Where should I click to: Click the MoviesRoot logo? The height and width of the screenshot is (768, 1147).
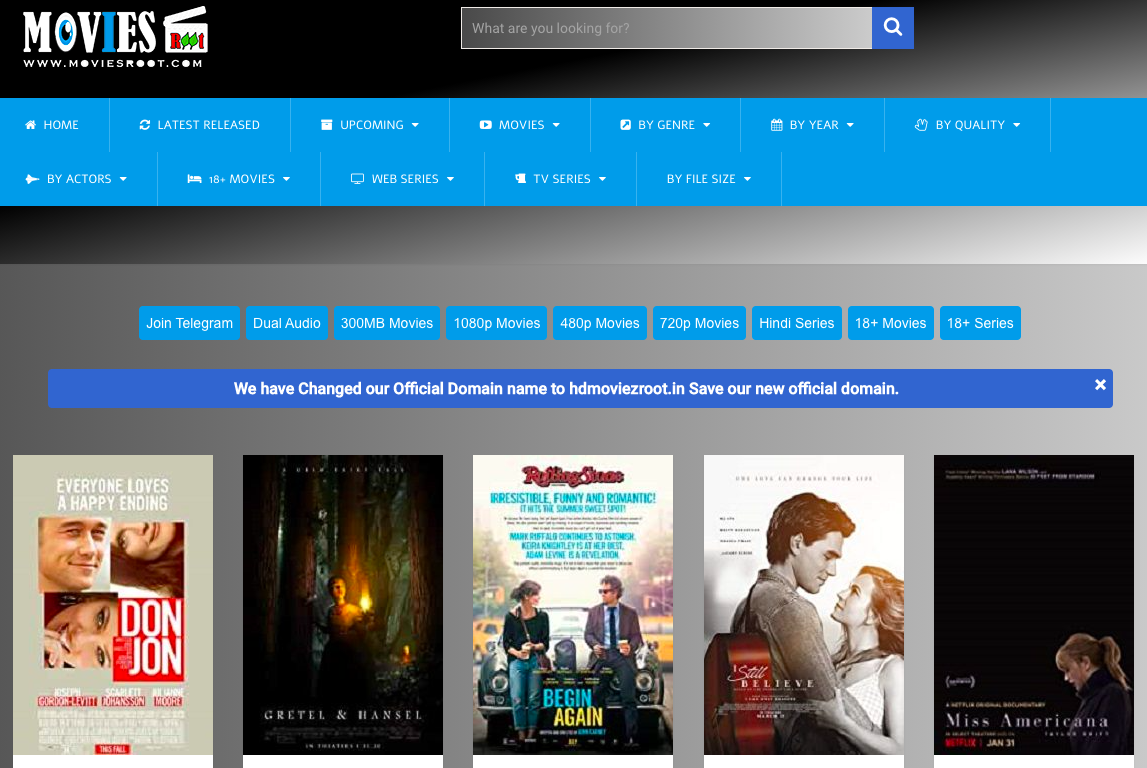tap(115, 38)
